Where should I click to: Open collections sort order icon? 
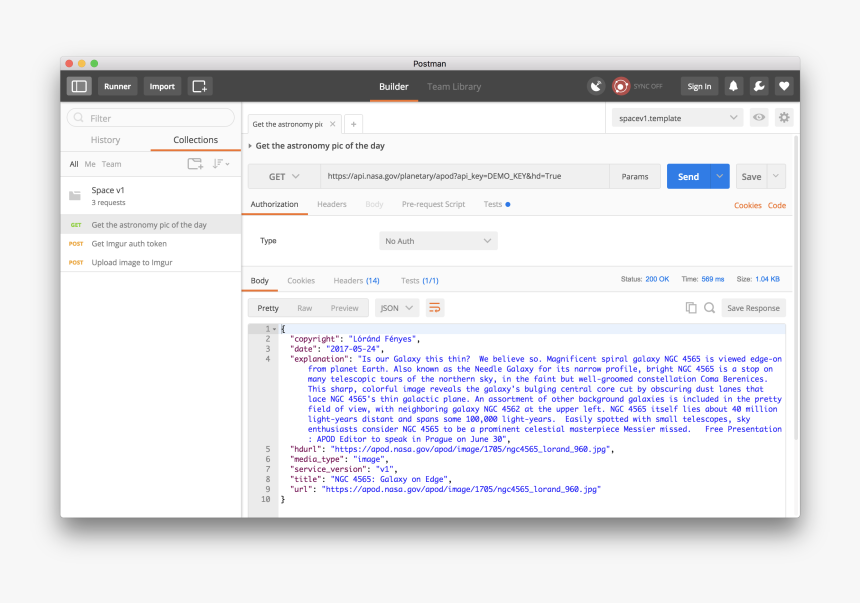pos(220,164)
